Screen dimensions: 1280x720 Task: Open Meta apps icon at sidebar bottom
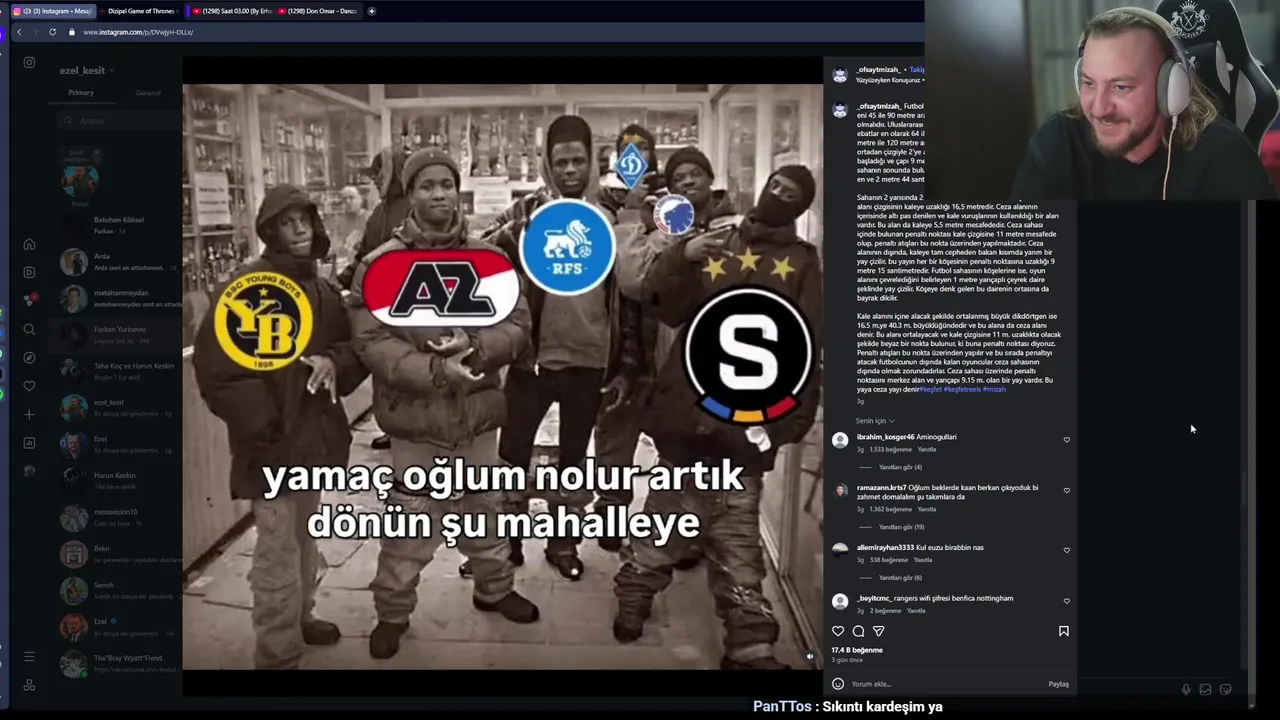(29, 685)
